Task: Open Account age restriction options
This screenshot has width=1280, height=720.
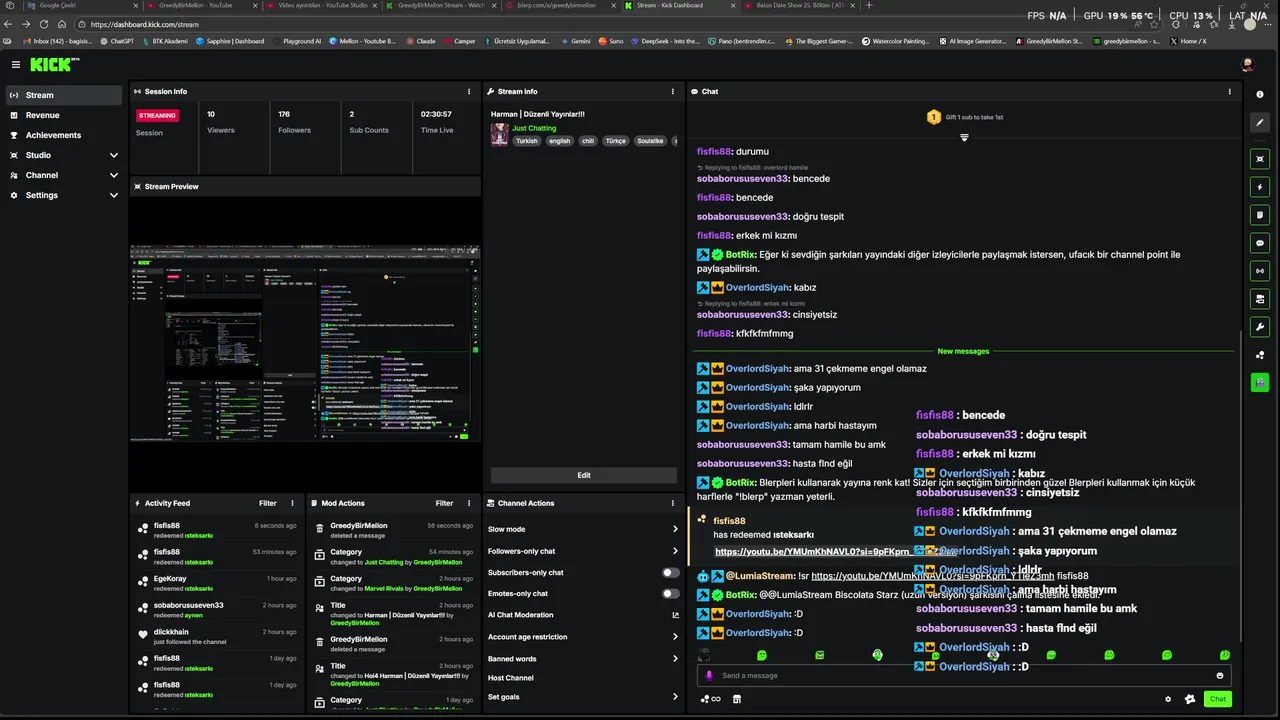Action: [x=583, y=636]
